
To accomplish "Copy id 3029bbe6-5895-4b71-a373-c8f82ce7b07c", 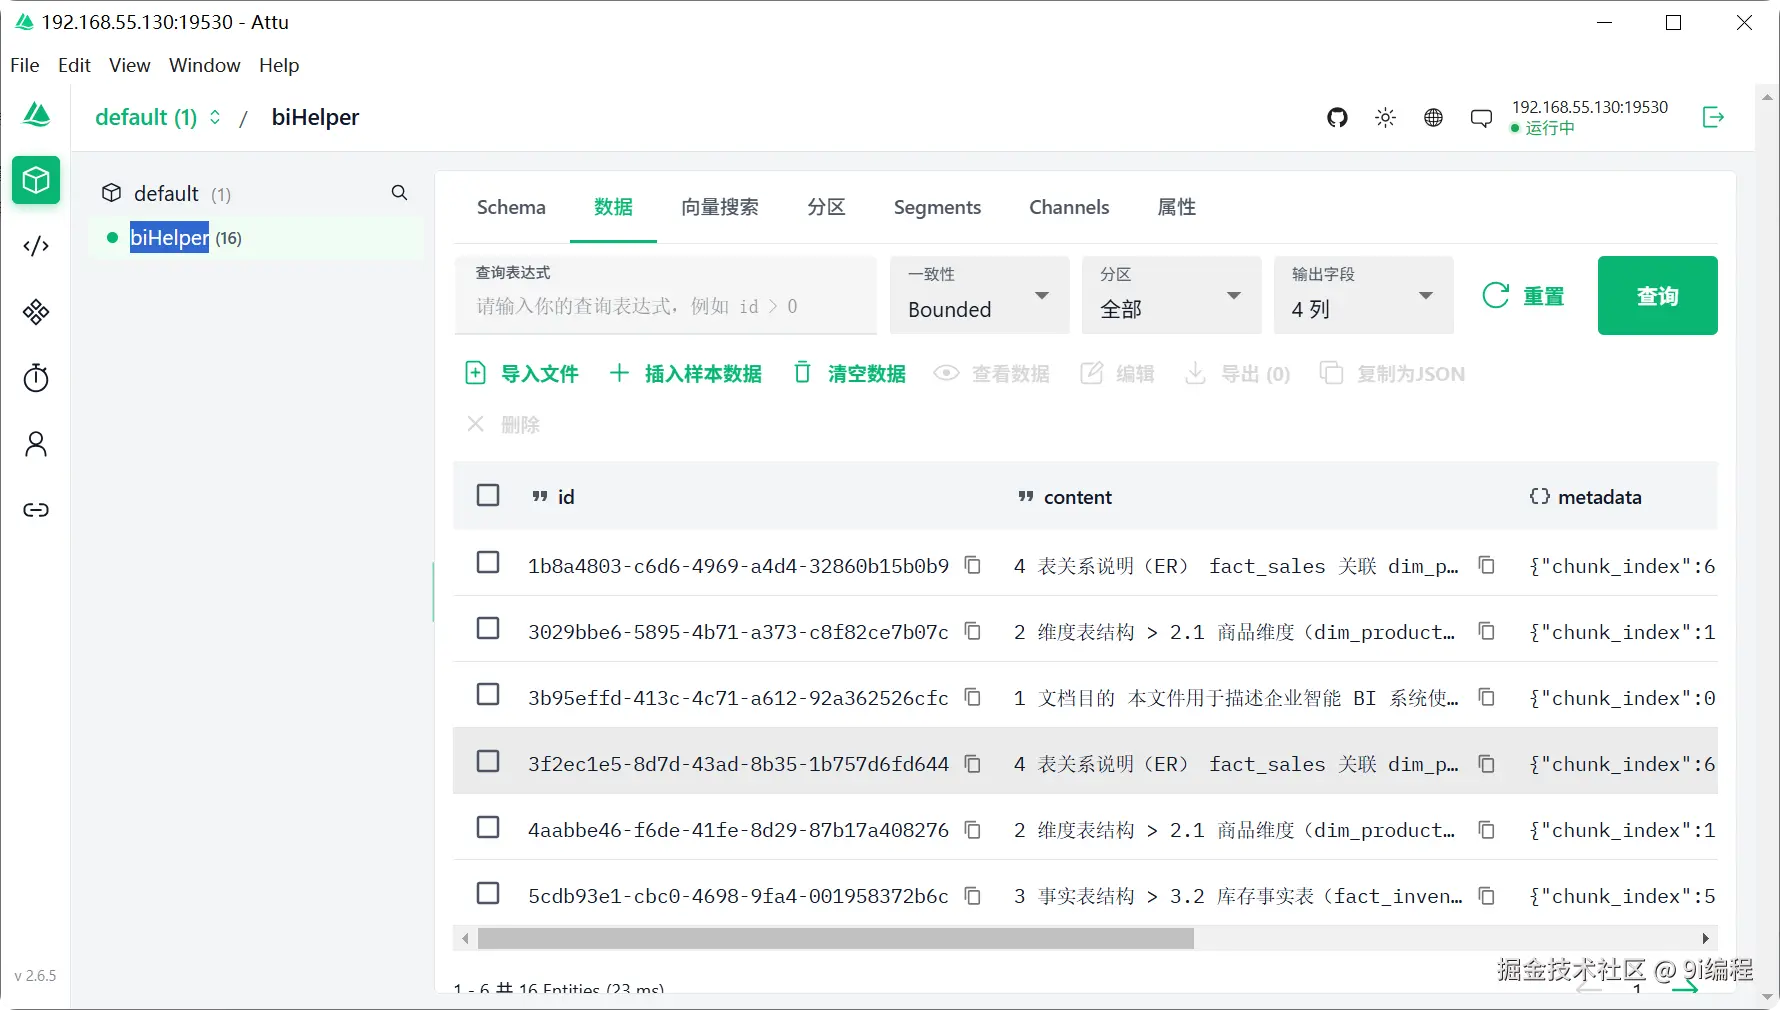I will coord(972,631).
